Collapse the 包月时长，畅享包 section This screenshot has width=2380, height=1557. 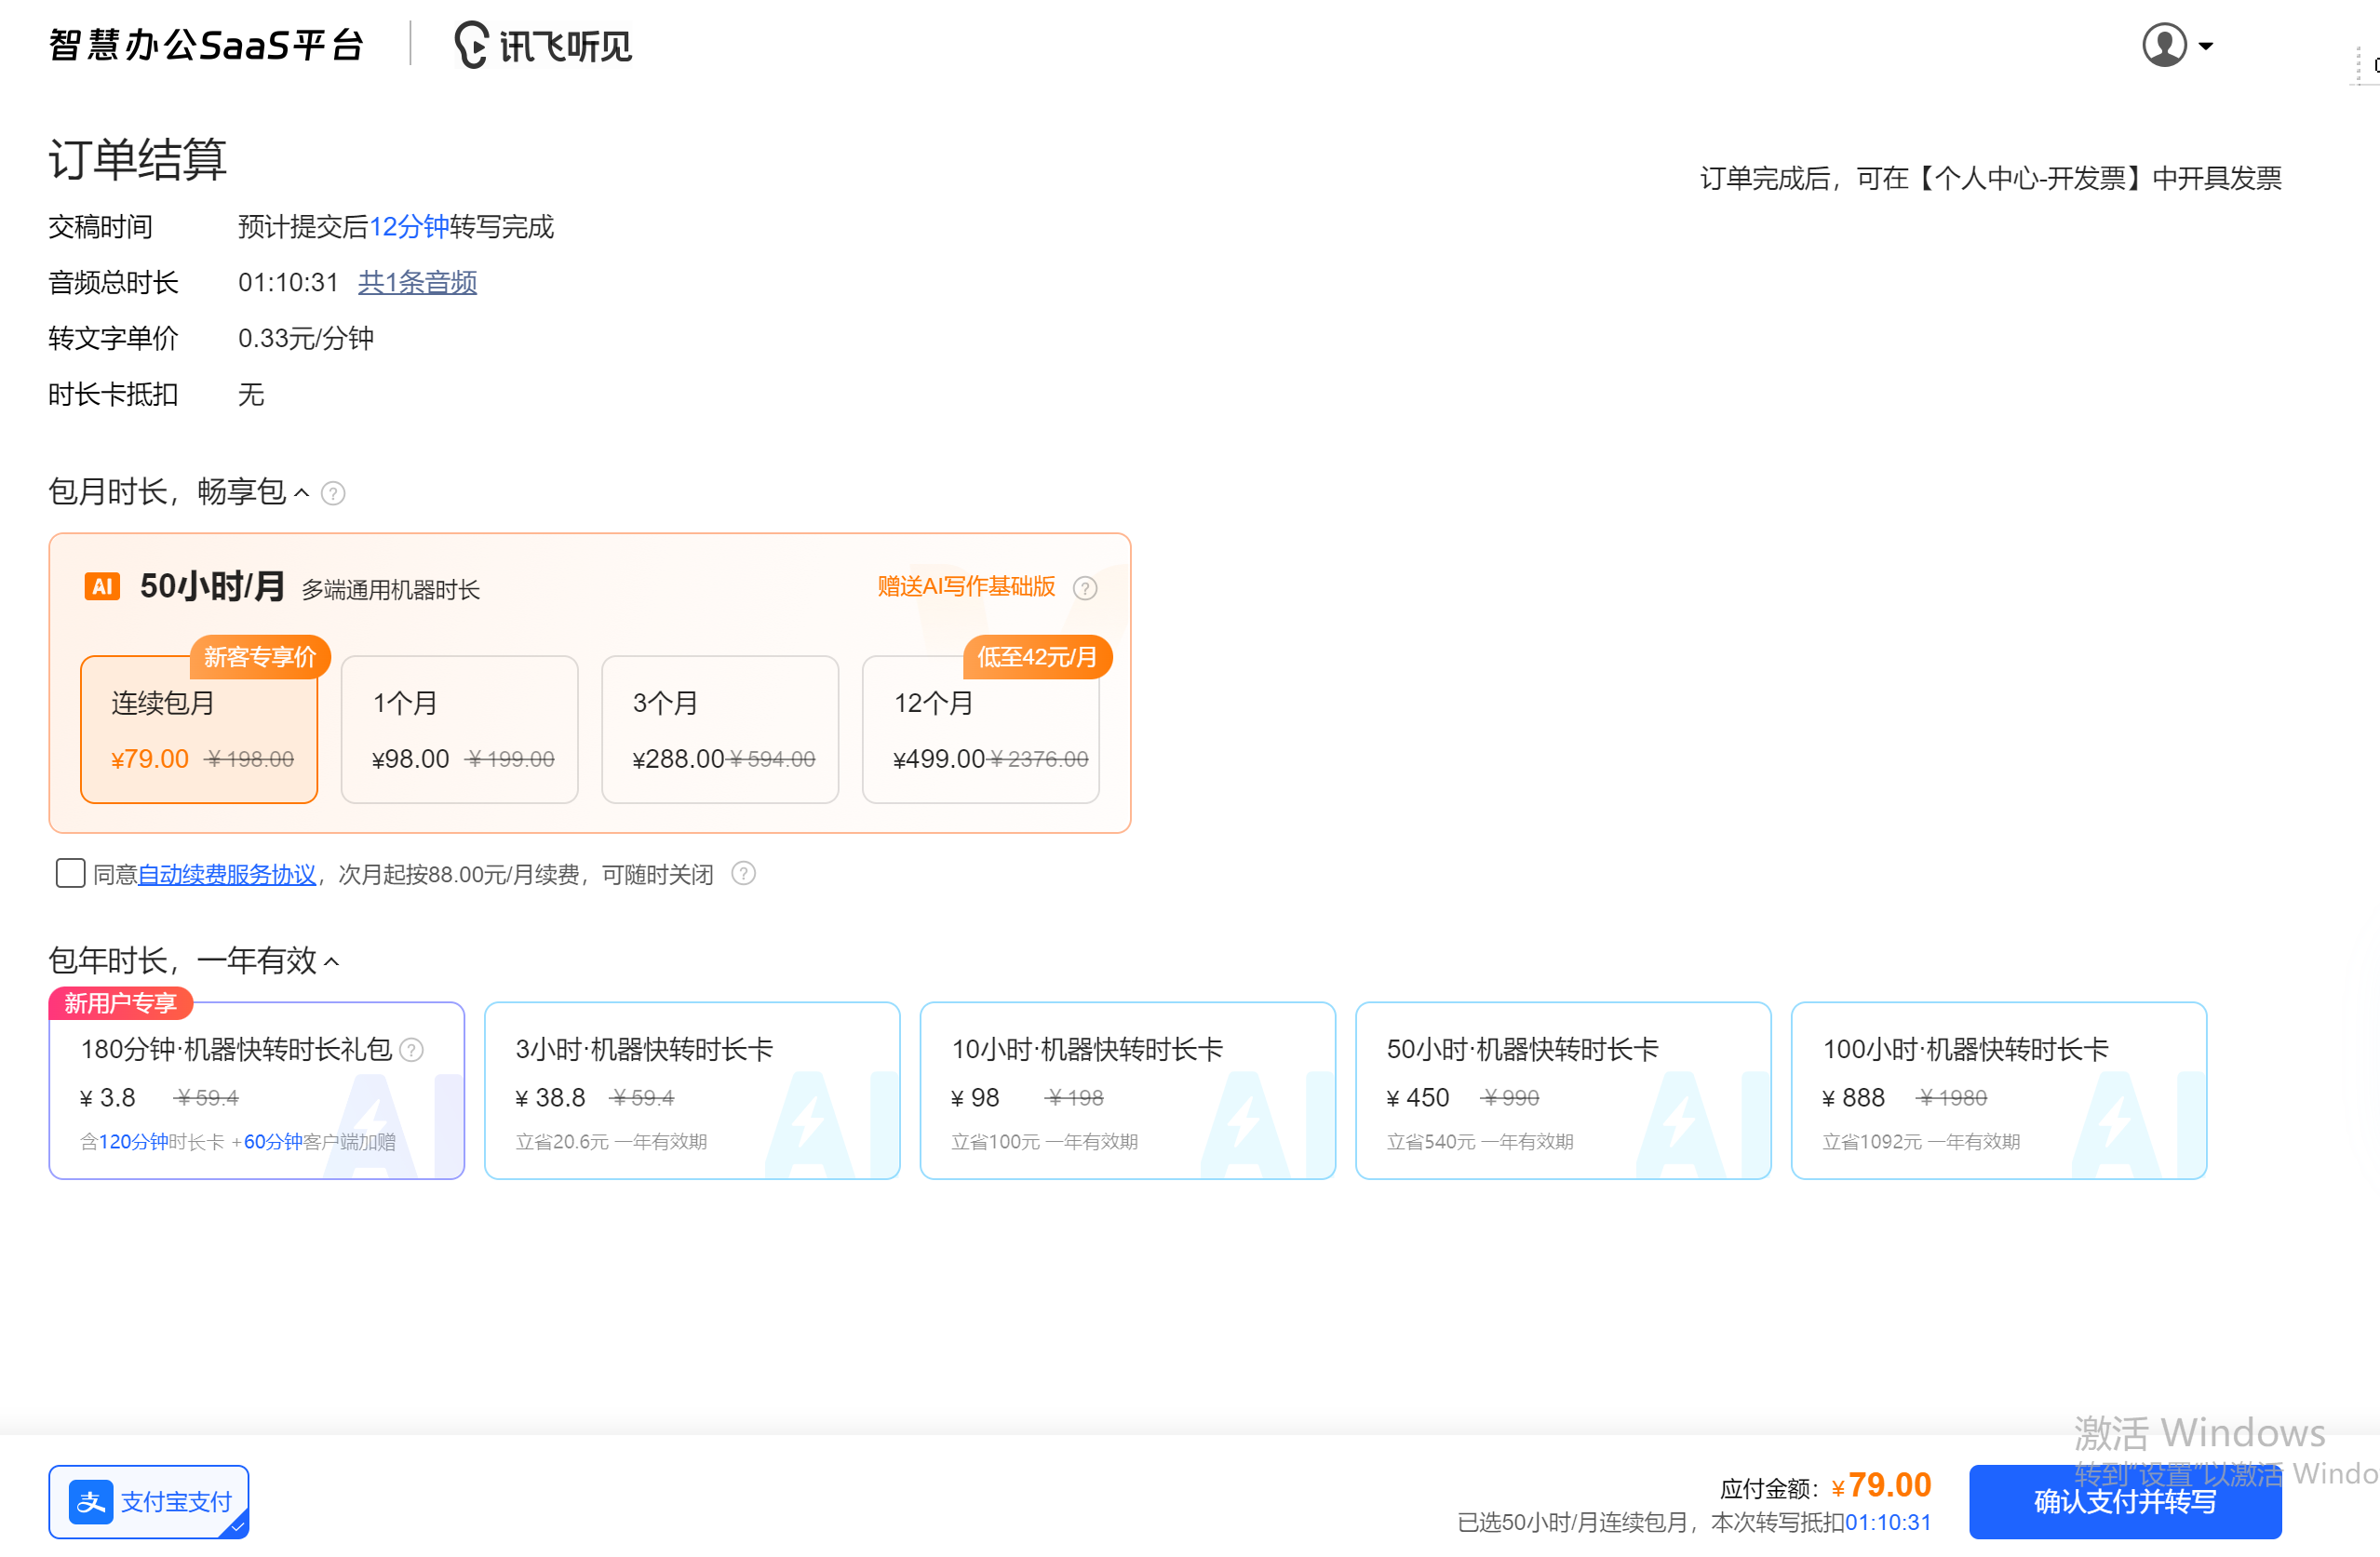pyautogui.click(x=301, y=492)
